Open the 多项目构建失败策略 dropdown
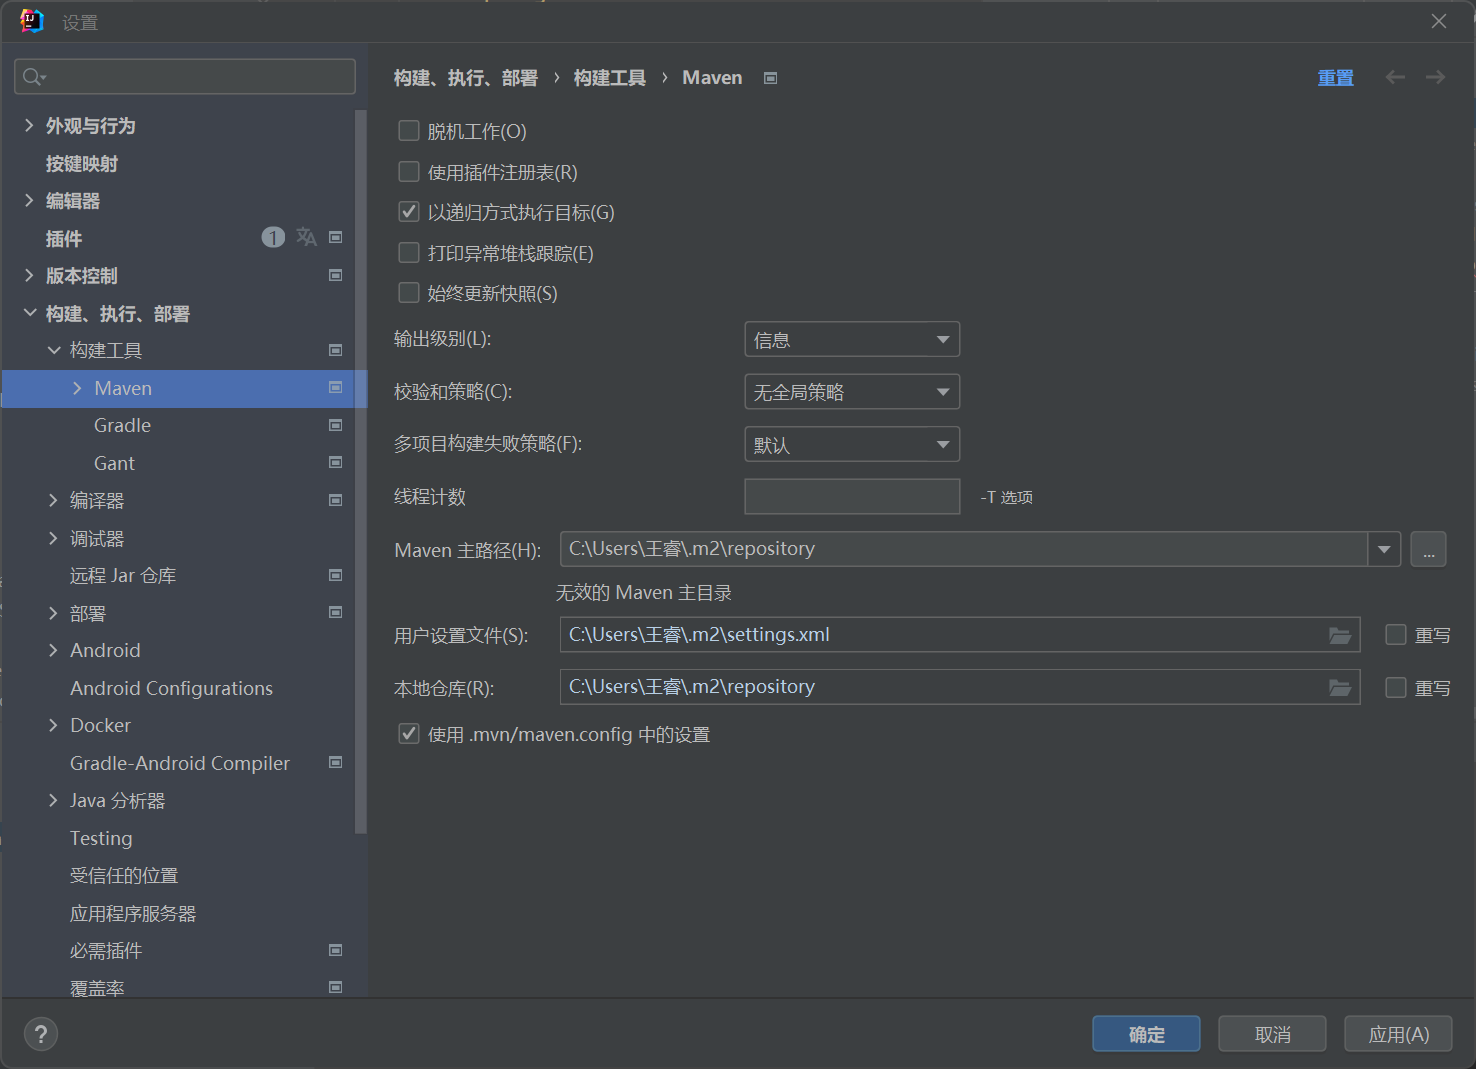1476x1069 pixels. 852,444
